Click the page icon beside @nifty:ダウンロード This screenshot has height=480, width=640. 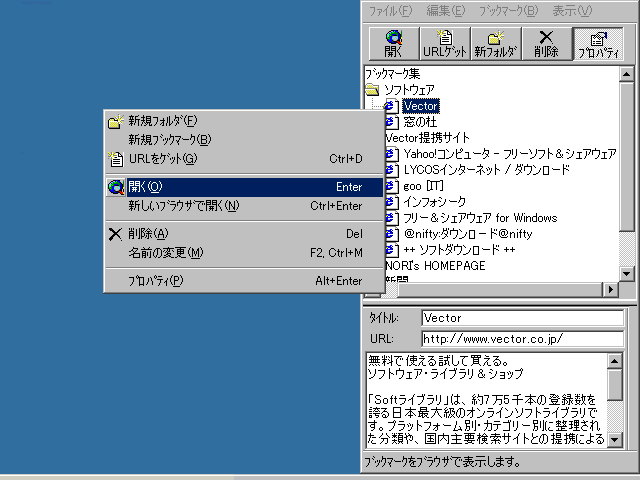pos(392,234)
